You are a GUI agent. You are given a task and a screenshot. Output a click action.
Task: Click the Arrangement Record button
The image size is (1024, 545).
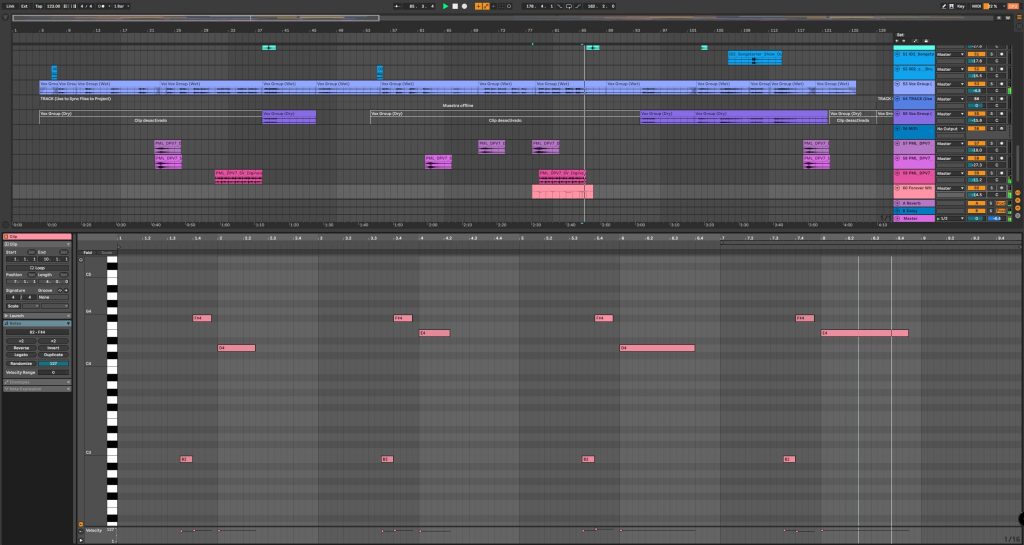464,6
